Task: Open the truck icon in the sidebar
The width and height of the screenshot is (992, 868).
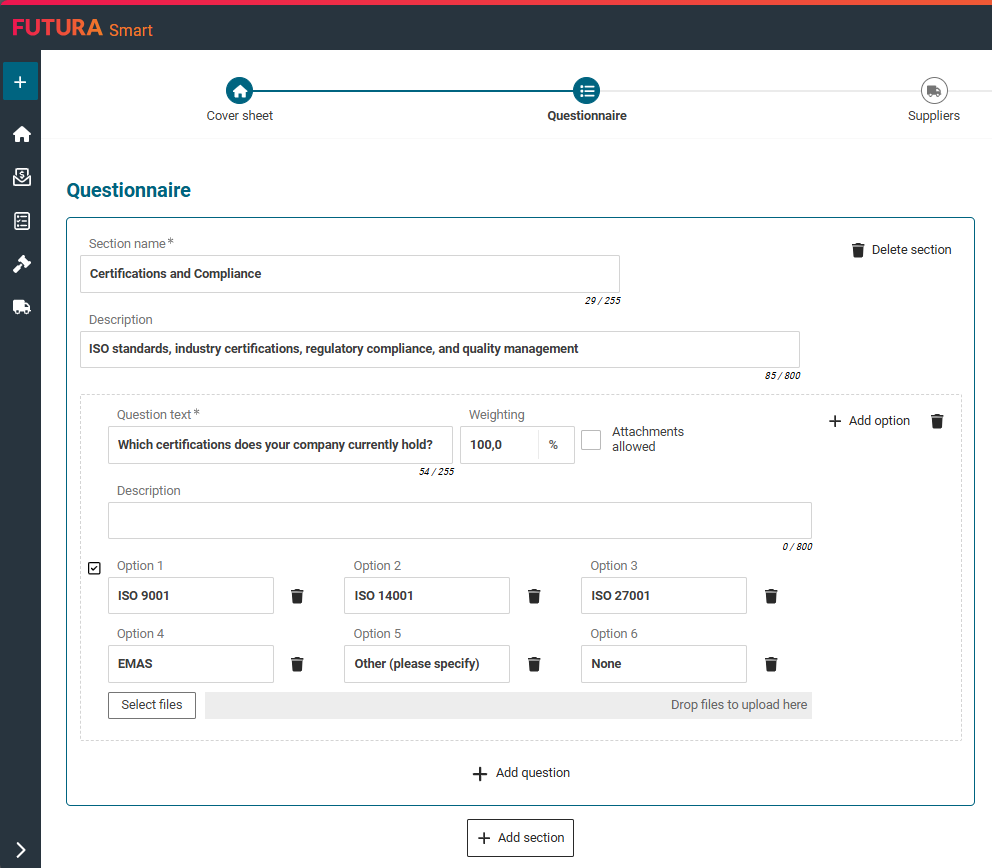Action: coord(21,307)
